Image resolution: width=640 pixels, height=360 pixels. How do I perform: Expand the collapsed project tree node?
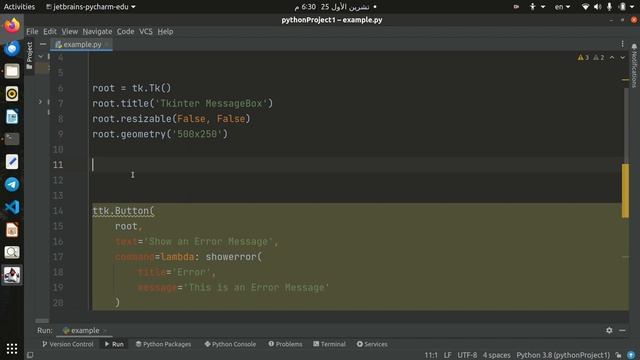(x=40, y=101)
